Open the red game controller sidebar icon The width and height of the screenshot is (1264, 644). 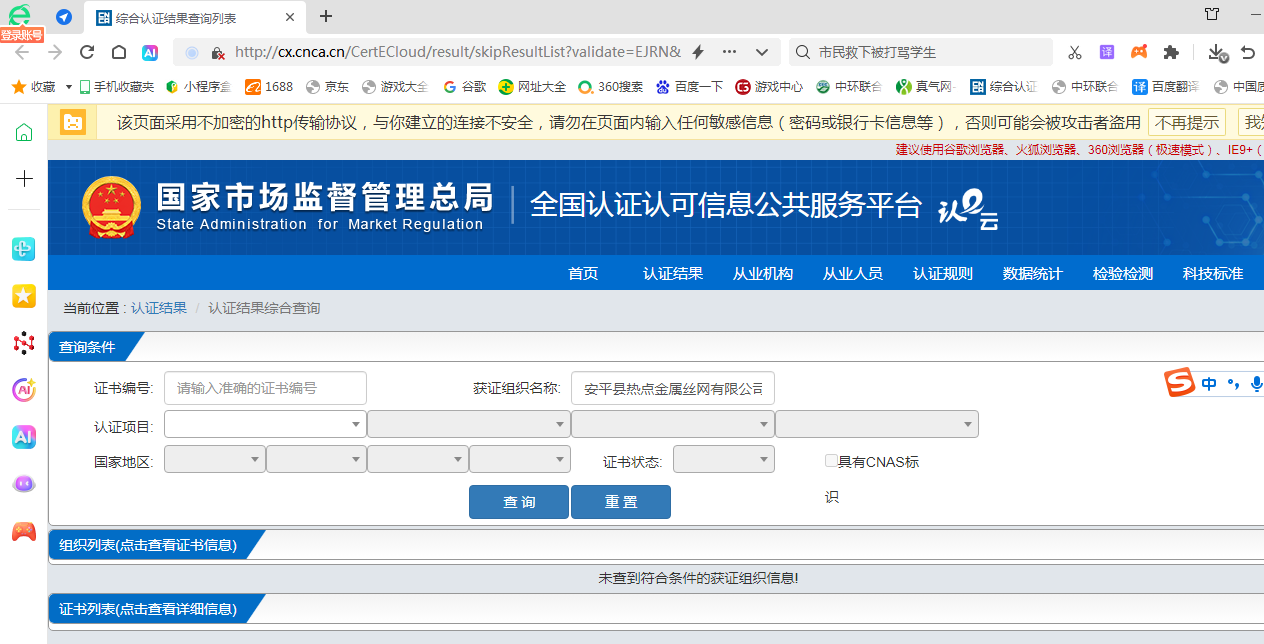24,531
